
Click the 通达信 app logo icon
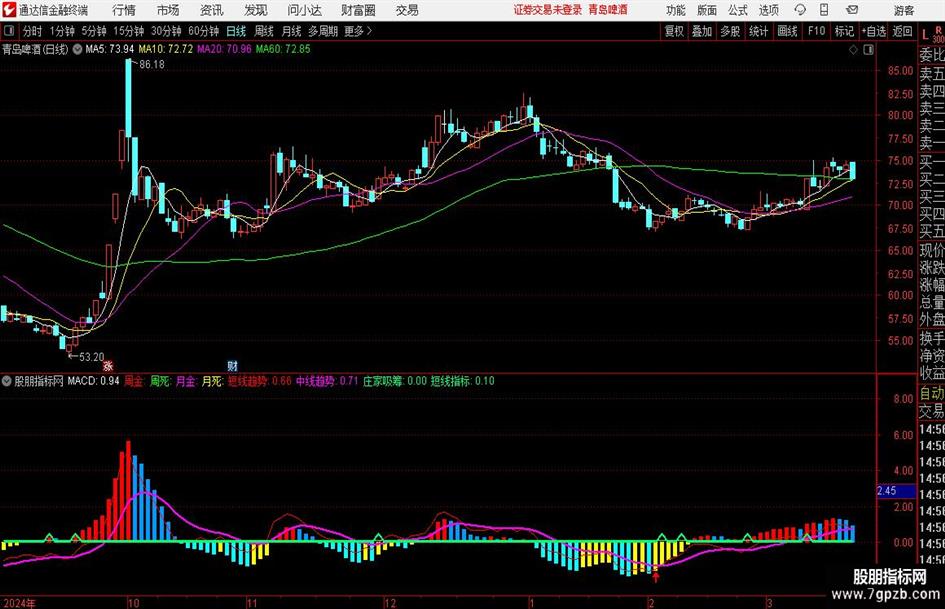click(x=9, y=10)
